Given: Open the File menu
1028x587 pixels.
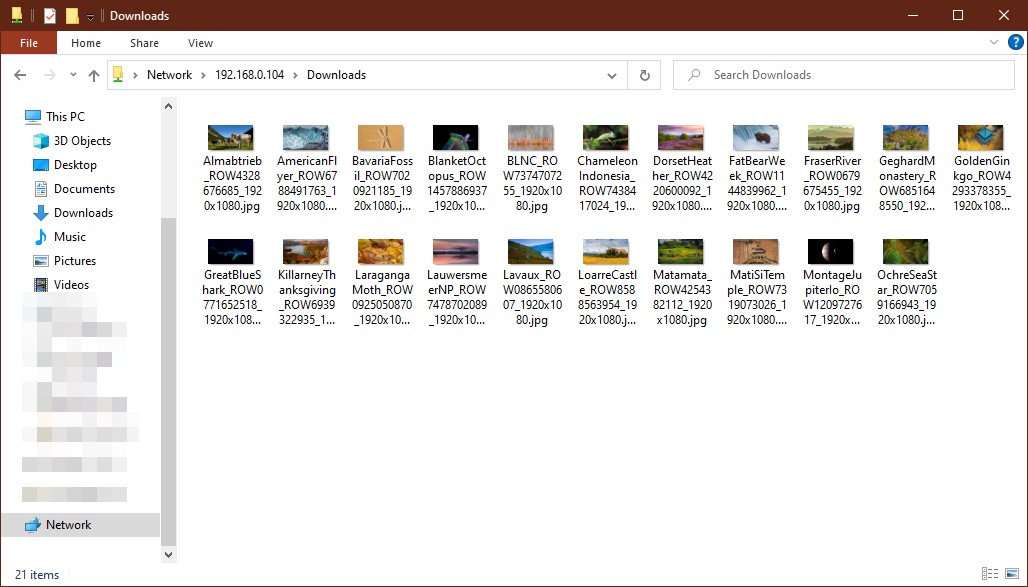Looking at the screenshot, I should coord(29,43).
